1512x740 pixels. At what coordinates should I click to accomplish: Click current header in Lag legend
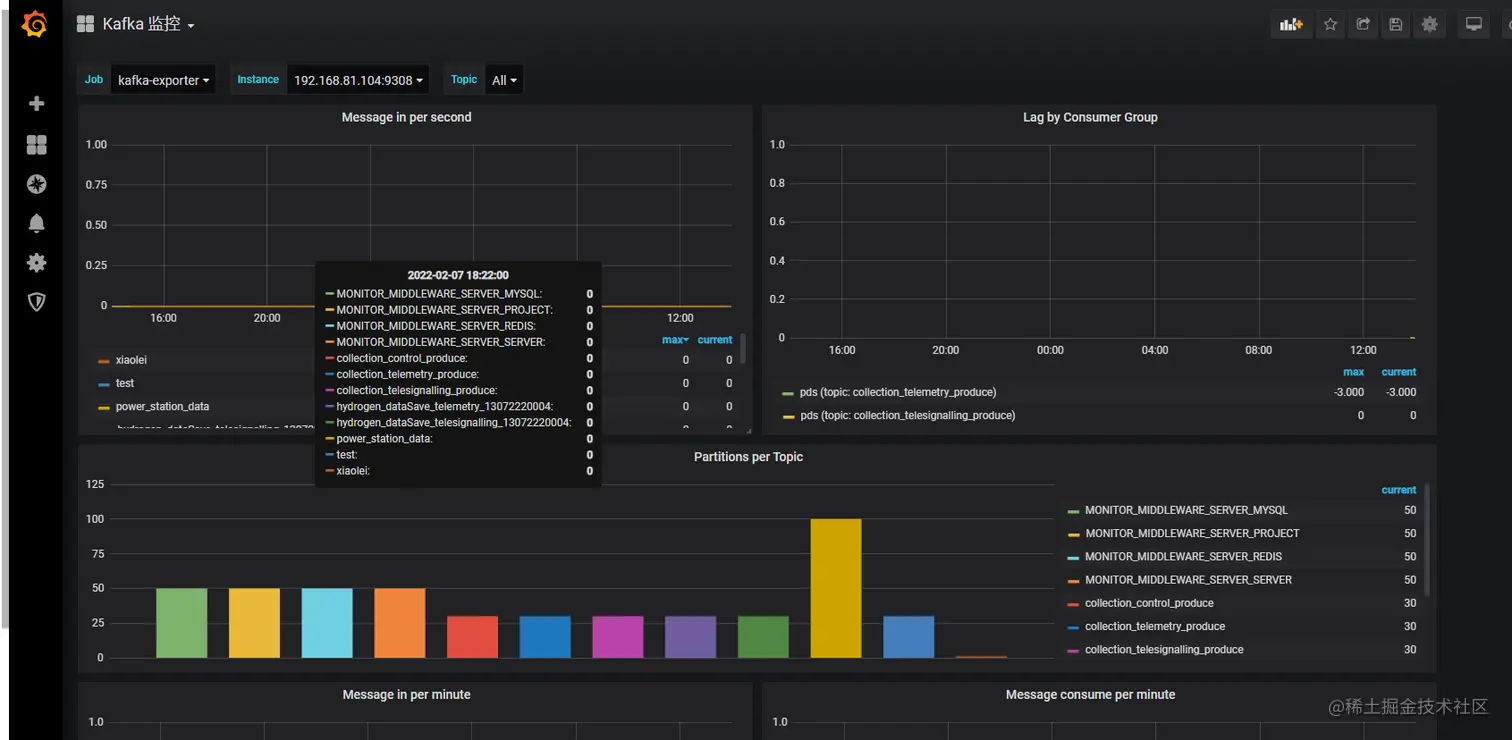click(1399, 372)
